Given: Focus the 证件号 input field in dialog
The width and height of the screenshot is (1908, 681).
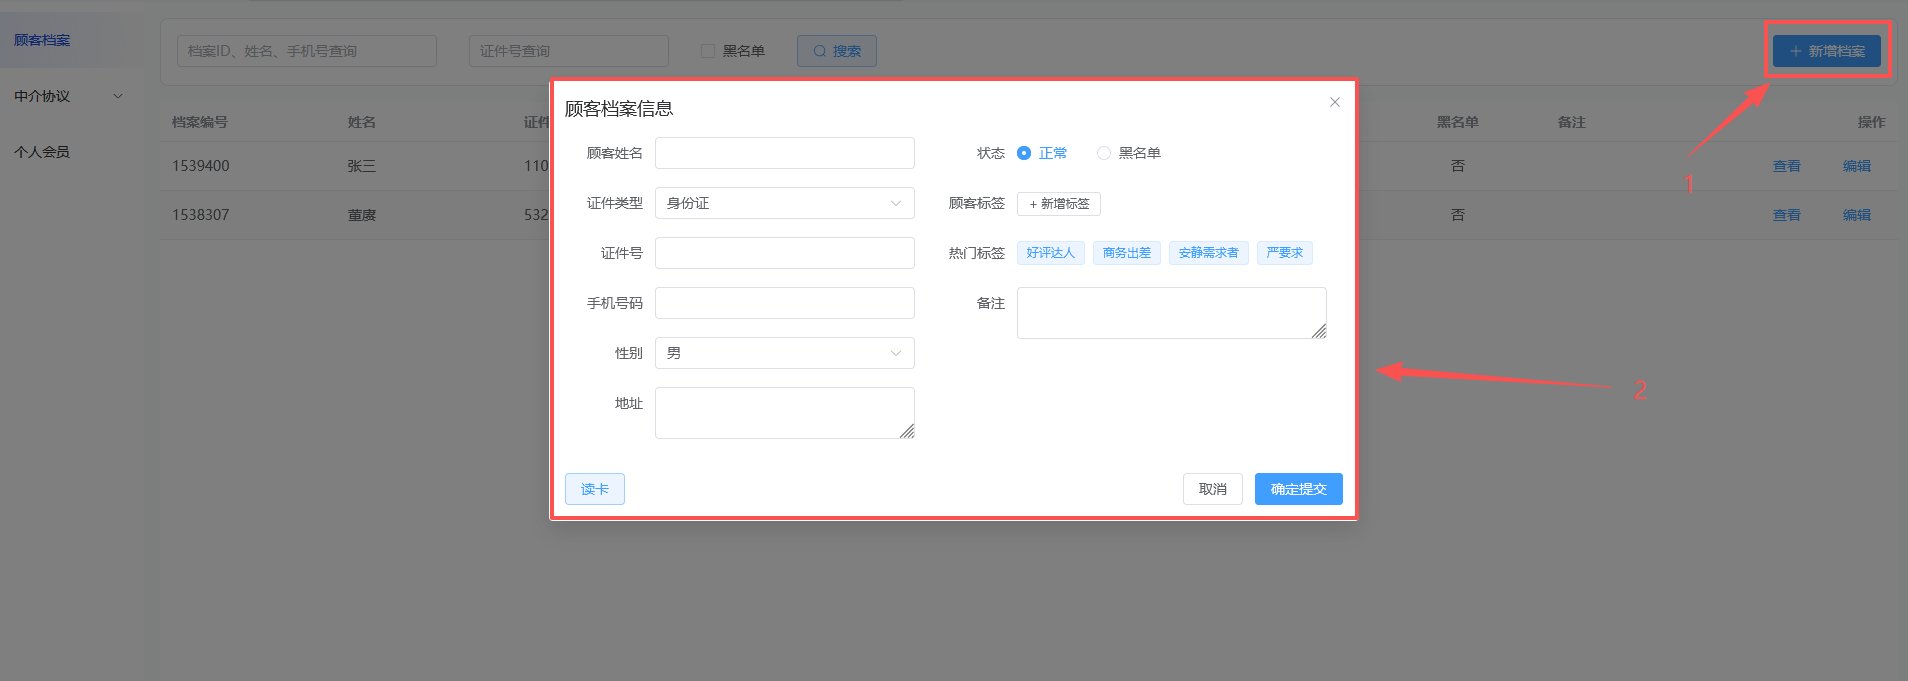Looking at the screenshot, I should pos(785,253).
